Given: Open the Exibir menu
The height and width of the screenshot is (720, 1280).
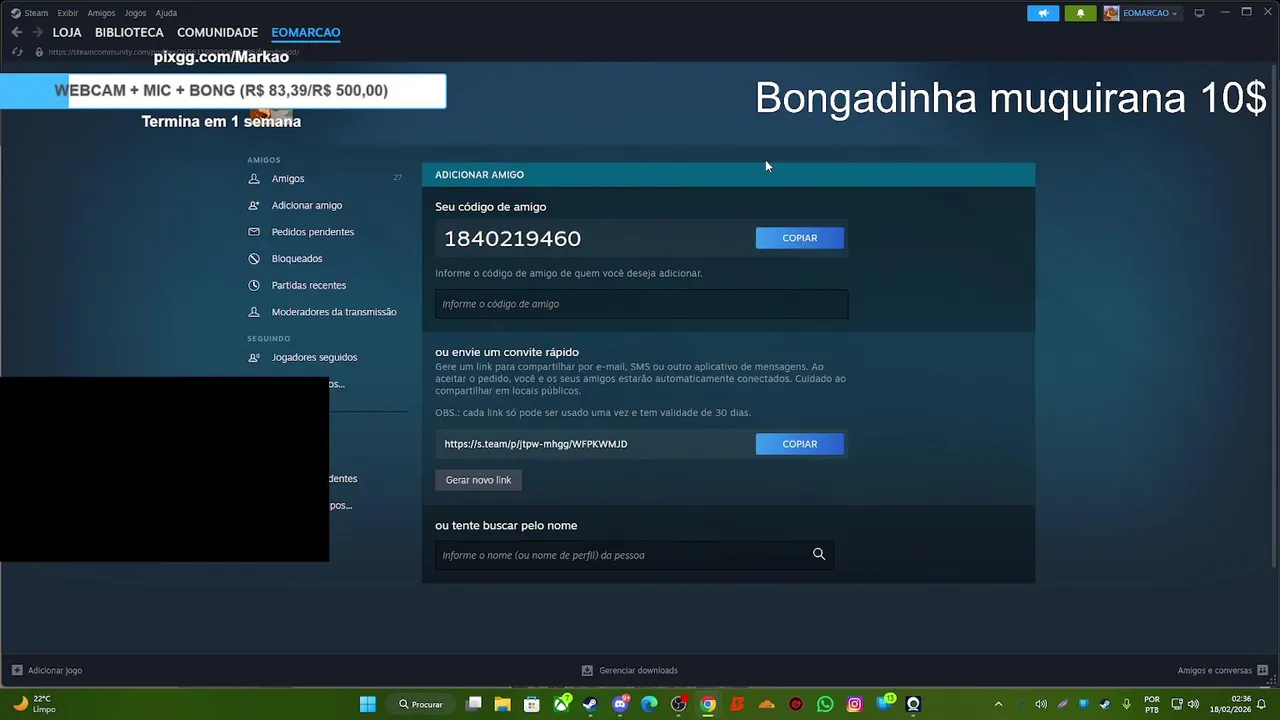Looking at the screenshot, I should (68, 13).
